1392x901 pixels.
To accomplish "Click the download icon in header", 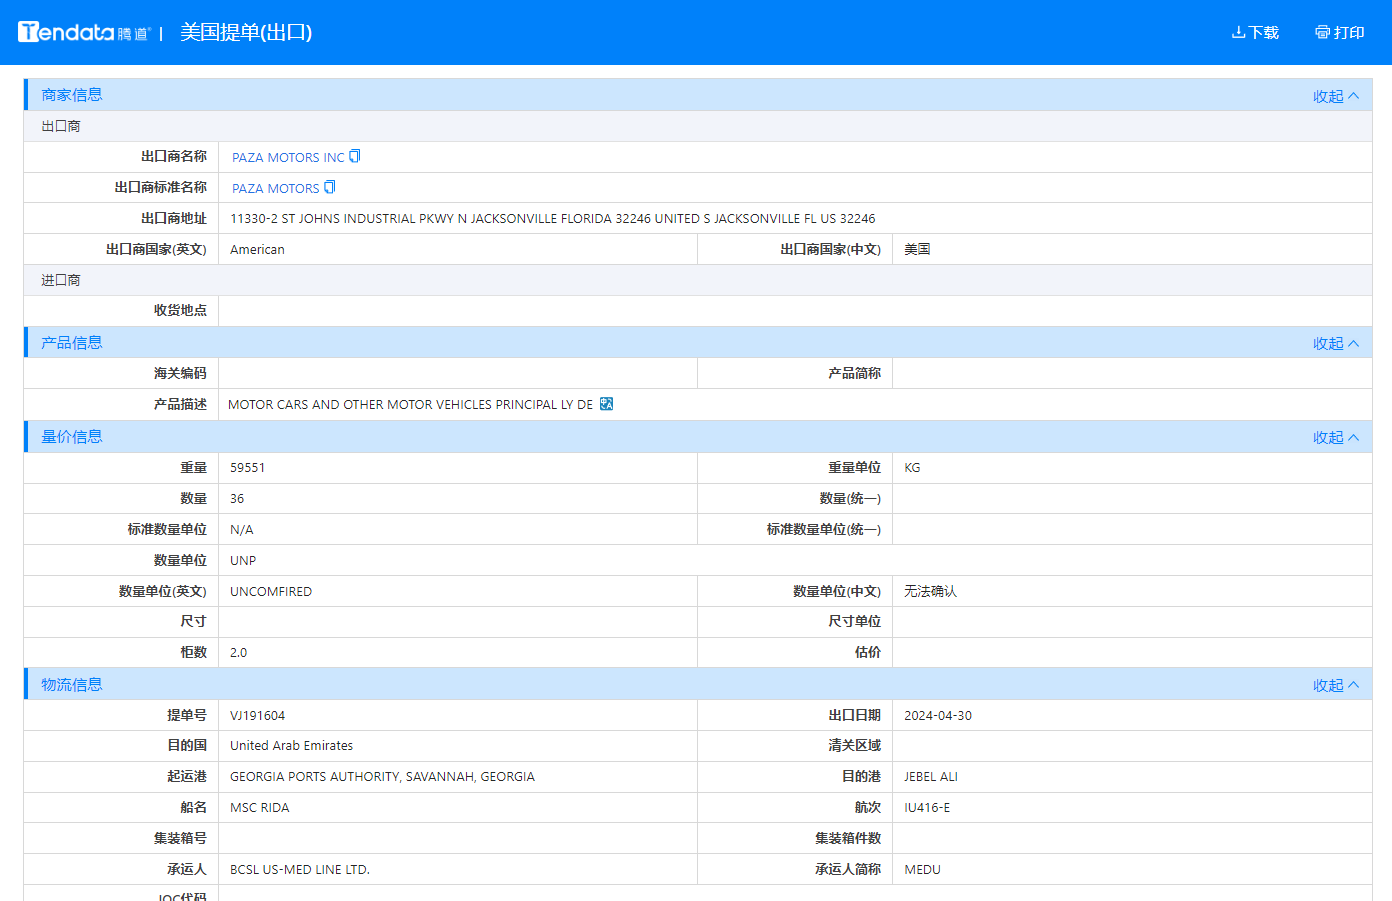I will pos(1238,32).
